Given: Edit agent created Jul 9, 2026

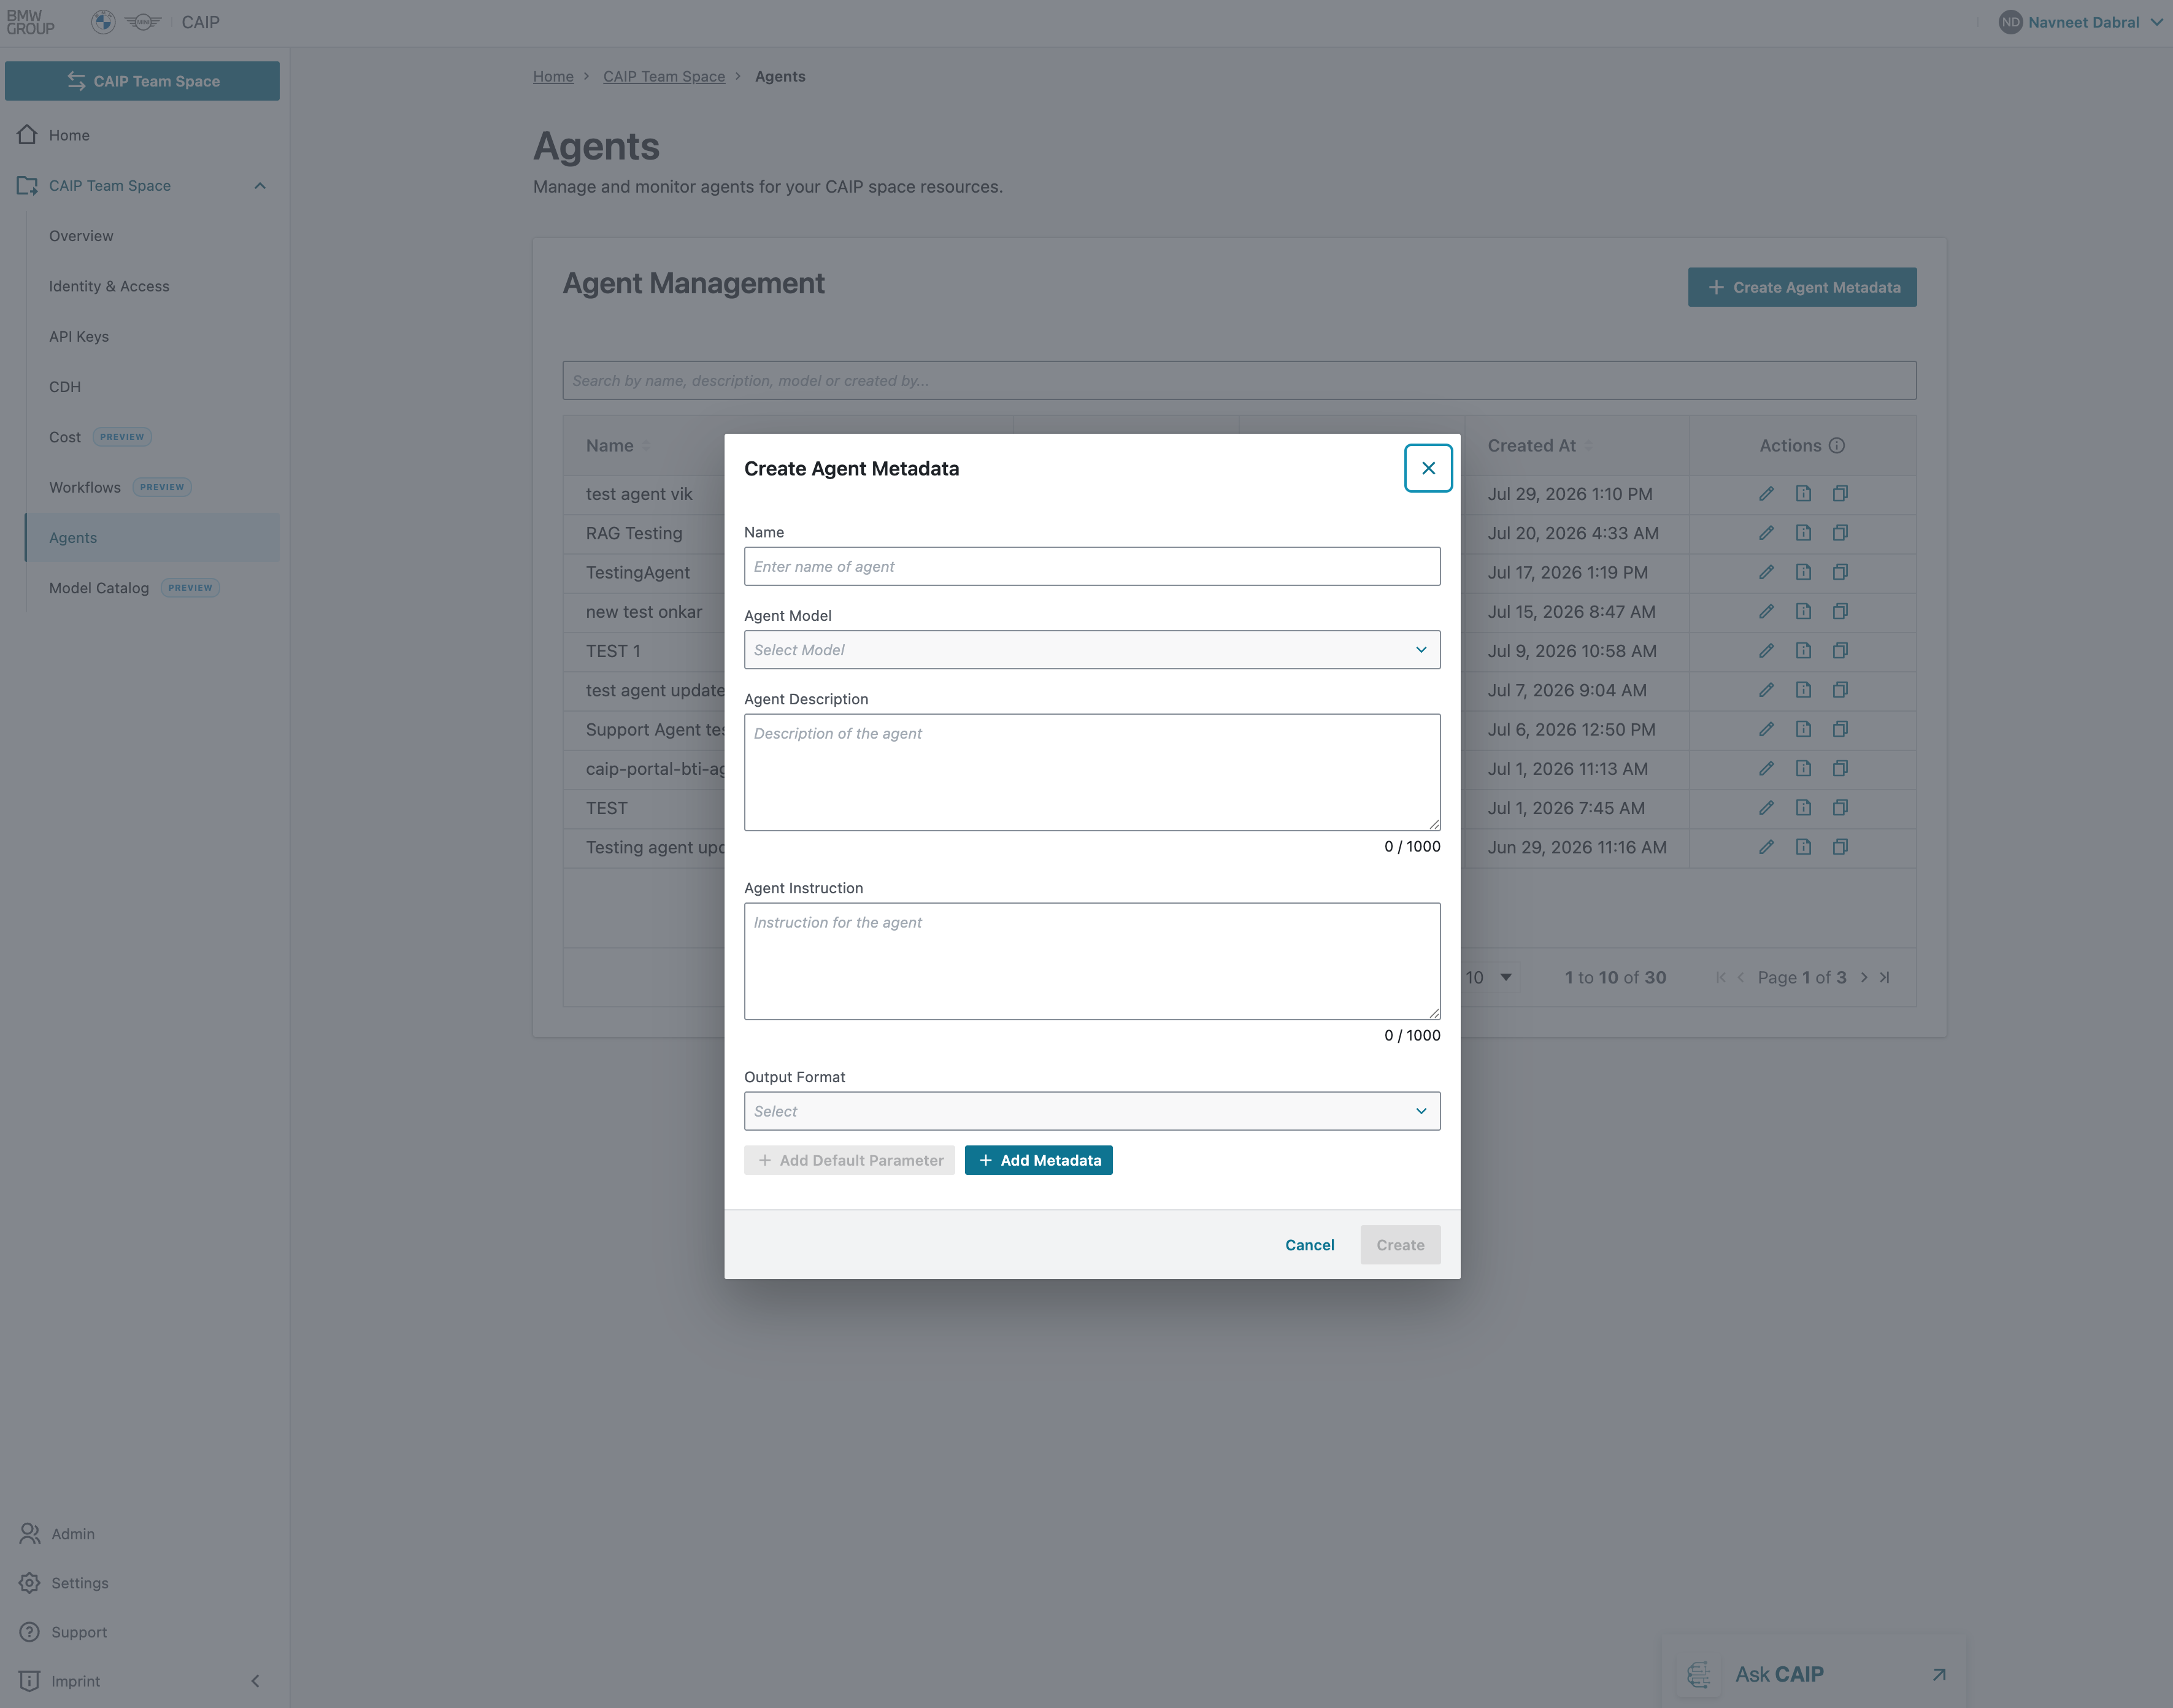Looking at the screenshot, I should click(1767, 651).
